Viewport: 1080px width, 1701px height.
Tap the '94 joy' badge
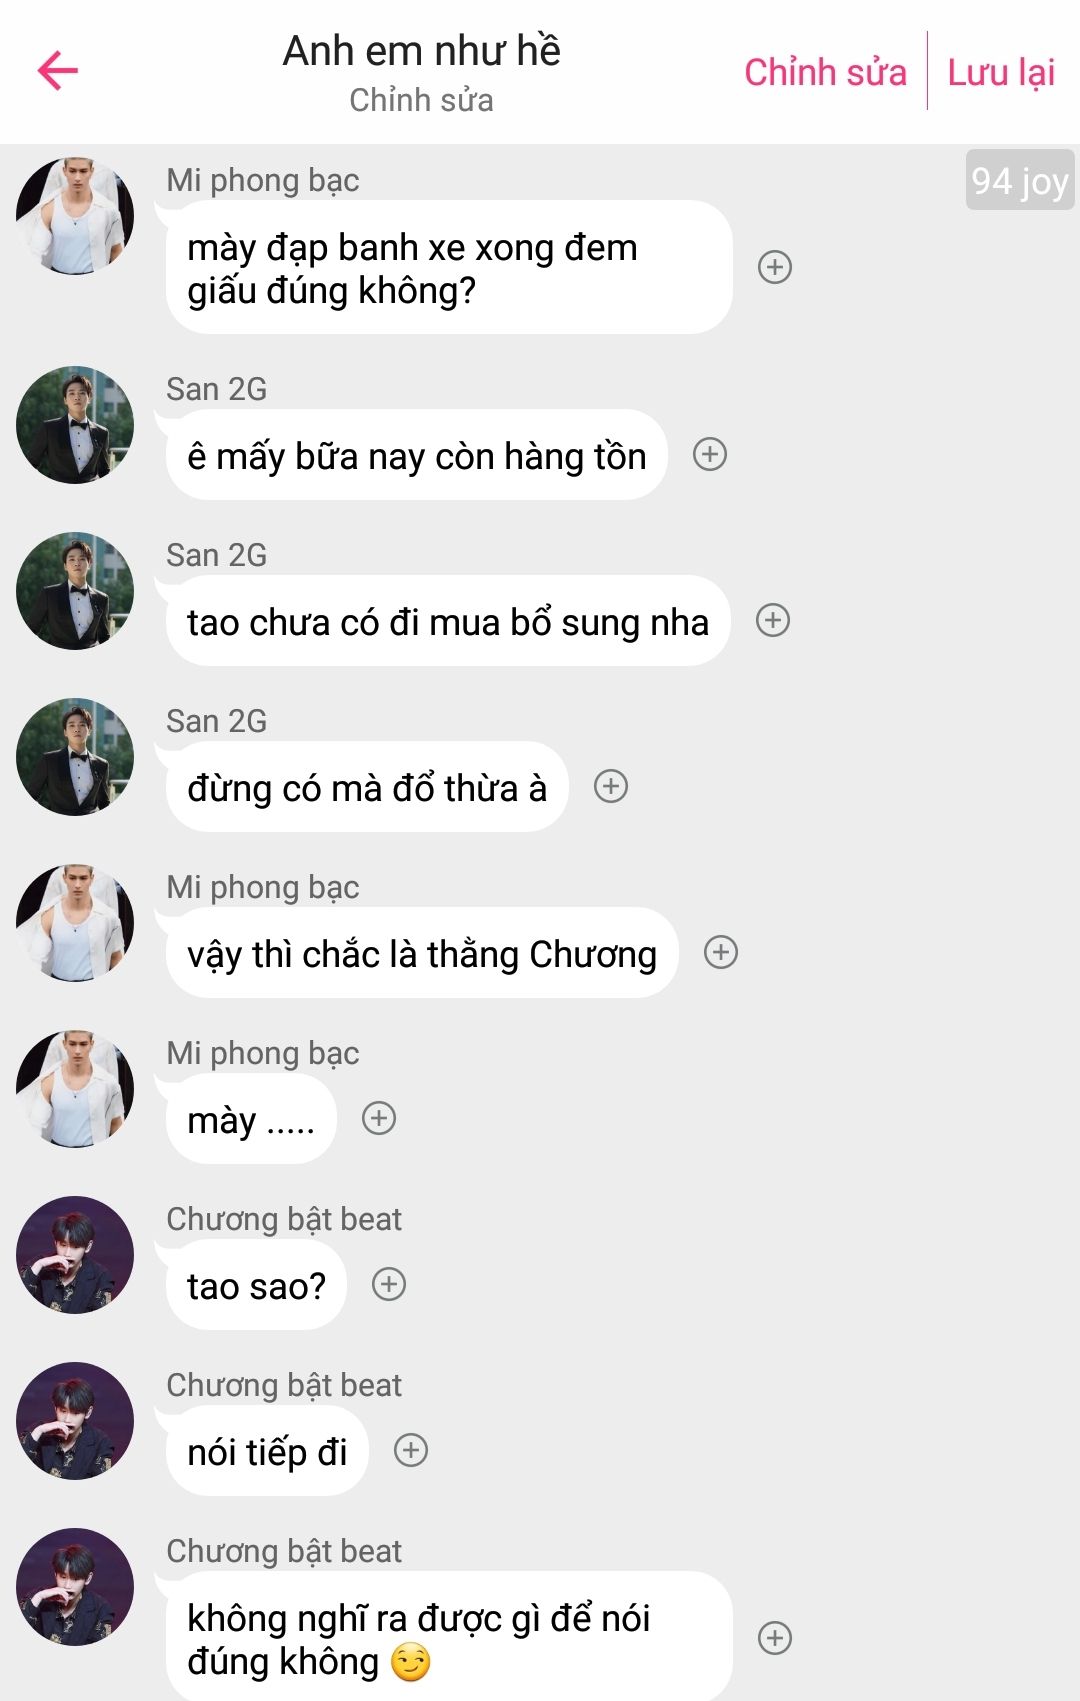click(x=1020, y=180)
